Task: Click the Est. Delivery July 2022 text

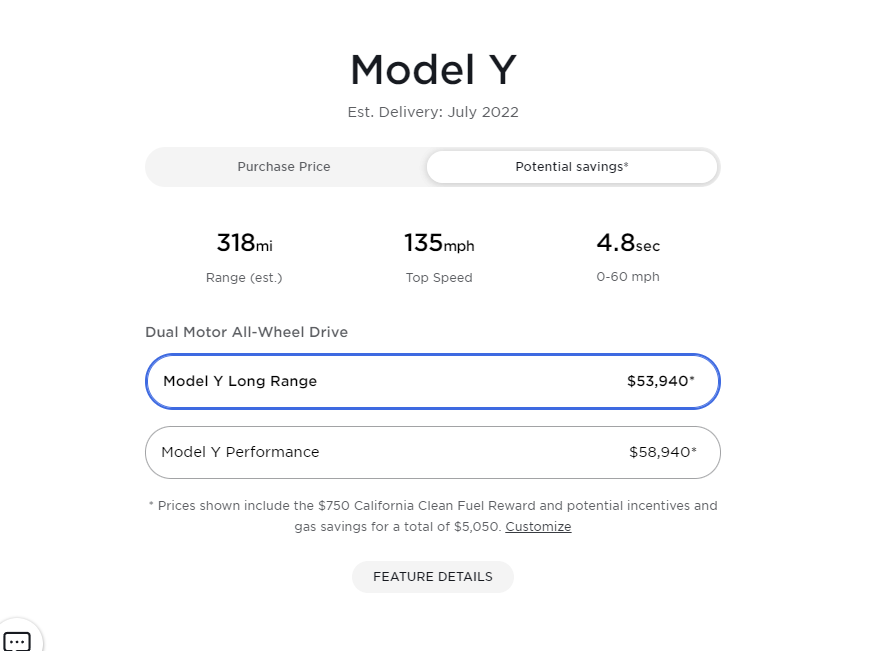Action: click(x=432, y=112)
